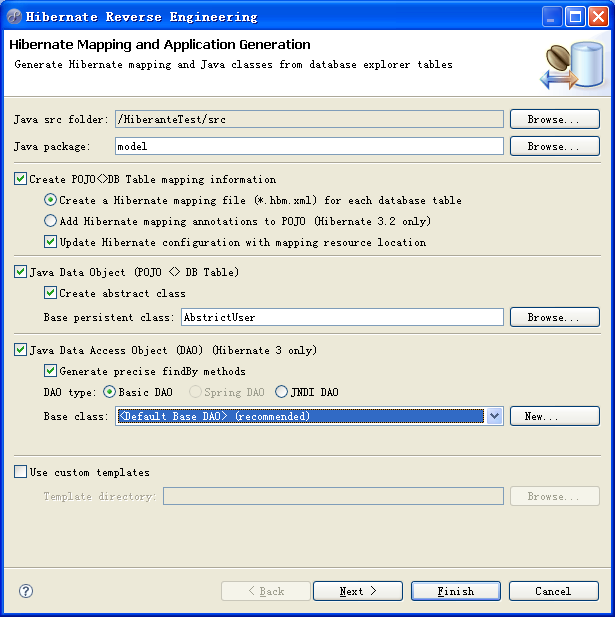This screenshot has width=615, height=617.
Task: Close the Hibernate Reverse Engineering dialog
Action: click(598, 17)
